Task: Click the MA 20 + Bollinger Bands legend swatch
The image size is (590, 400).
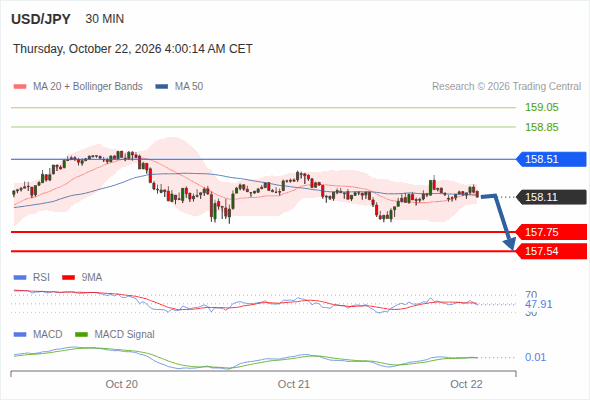Action: point(20,87)
